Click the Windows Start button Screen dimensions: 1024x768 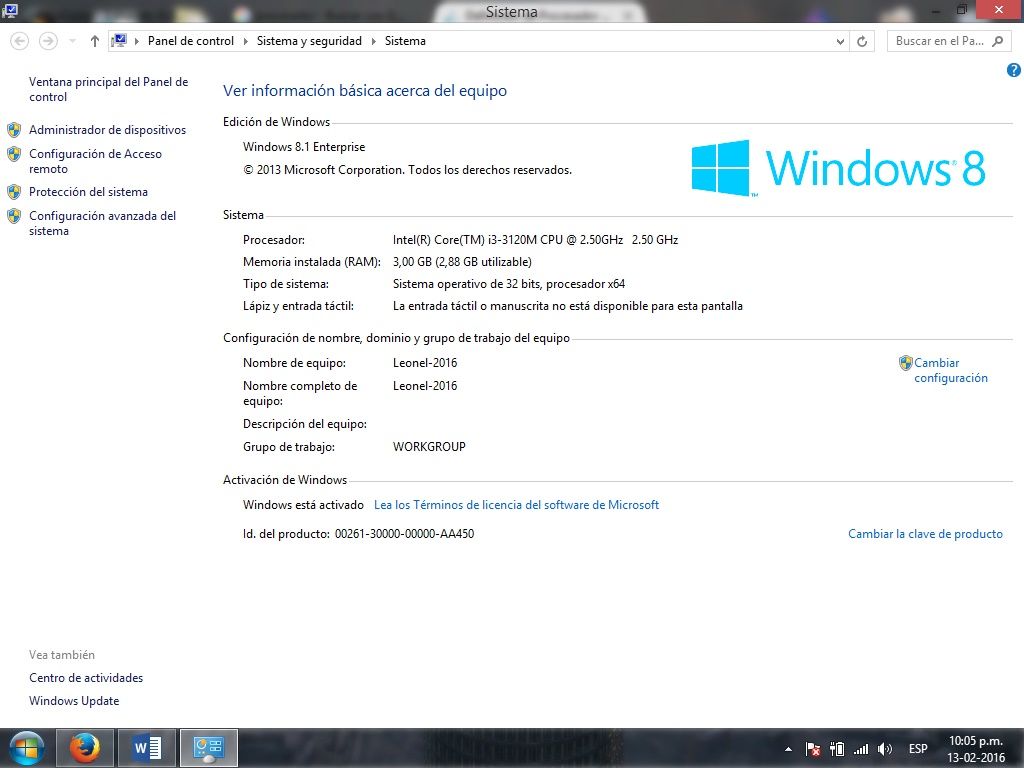tap(26, 748)
